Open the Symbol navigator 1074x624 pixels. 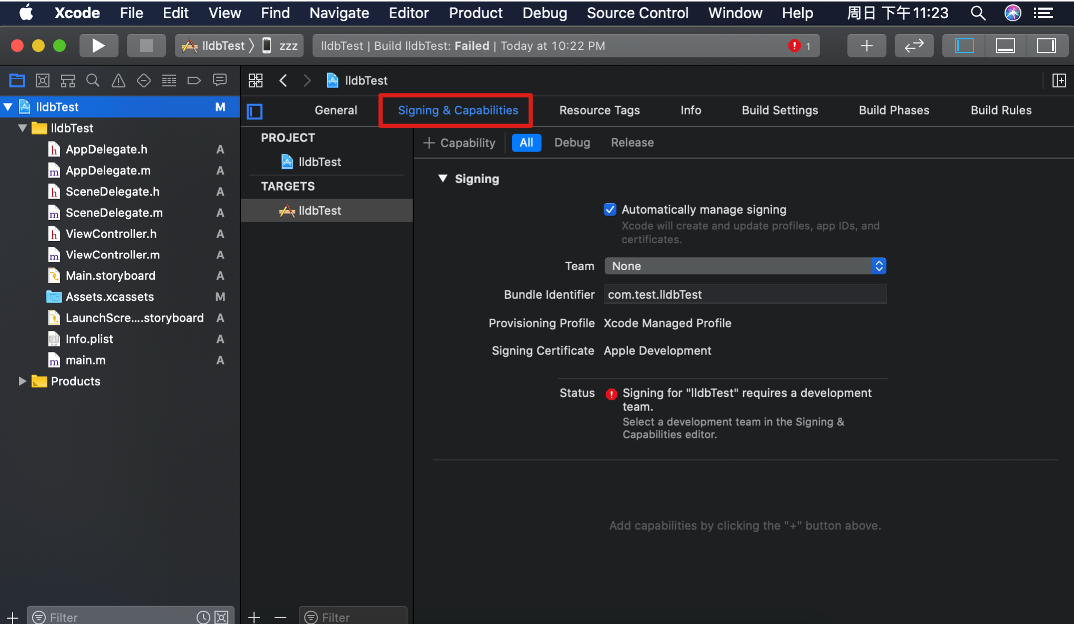(68, 81)
